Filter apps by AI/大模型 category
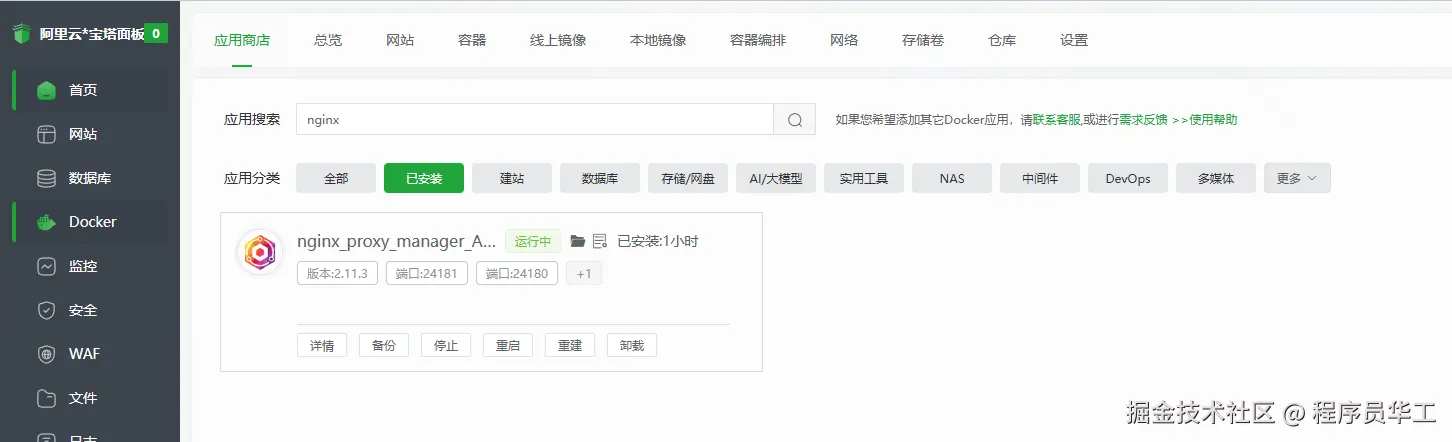The height and width of the screenshot is (442, 1452). [776, 178]
